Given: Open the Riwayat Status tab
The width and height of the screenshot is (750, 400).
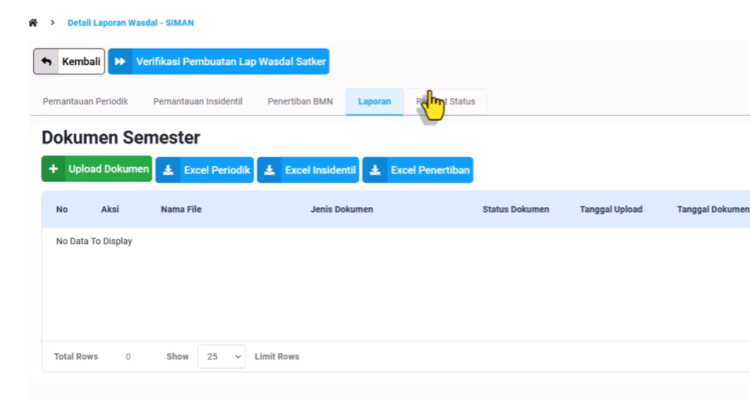Looking at the screenshot, I should point(446,101).
